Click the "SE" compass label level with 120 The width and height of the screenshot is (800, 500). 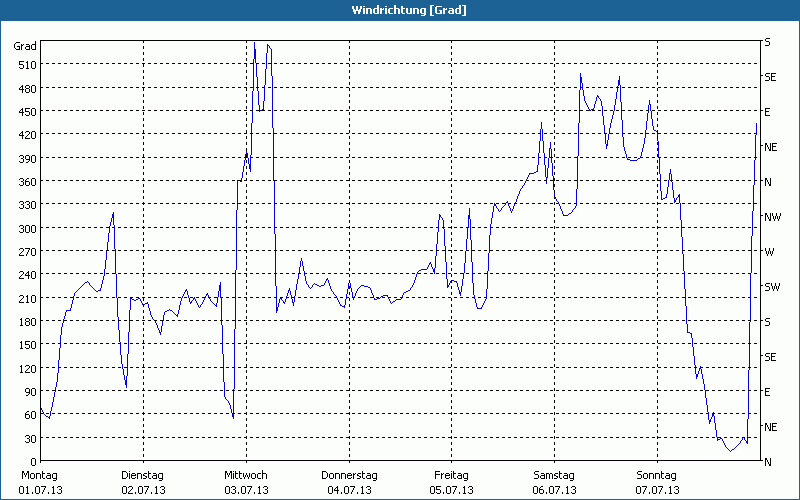(770, 357)
